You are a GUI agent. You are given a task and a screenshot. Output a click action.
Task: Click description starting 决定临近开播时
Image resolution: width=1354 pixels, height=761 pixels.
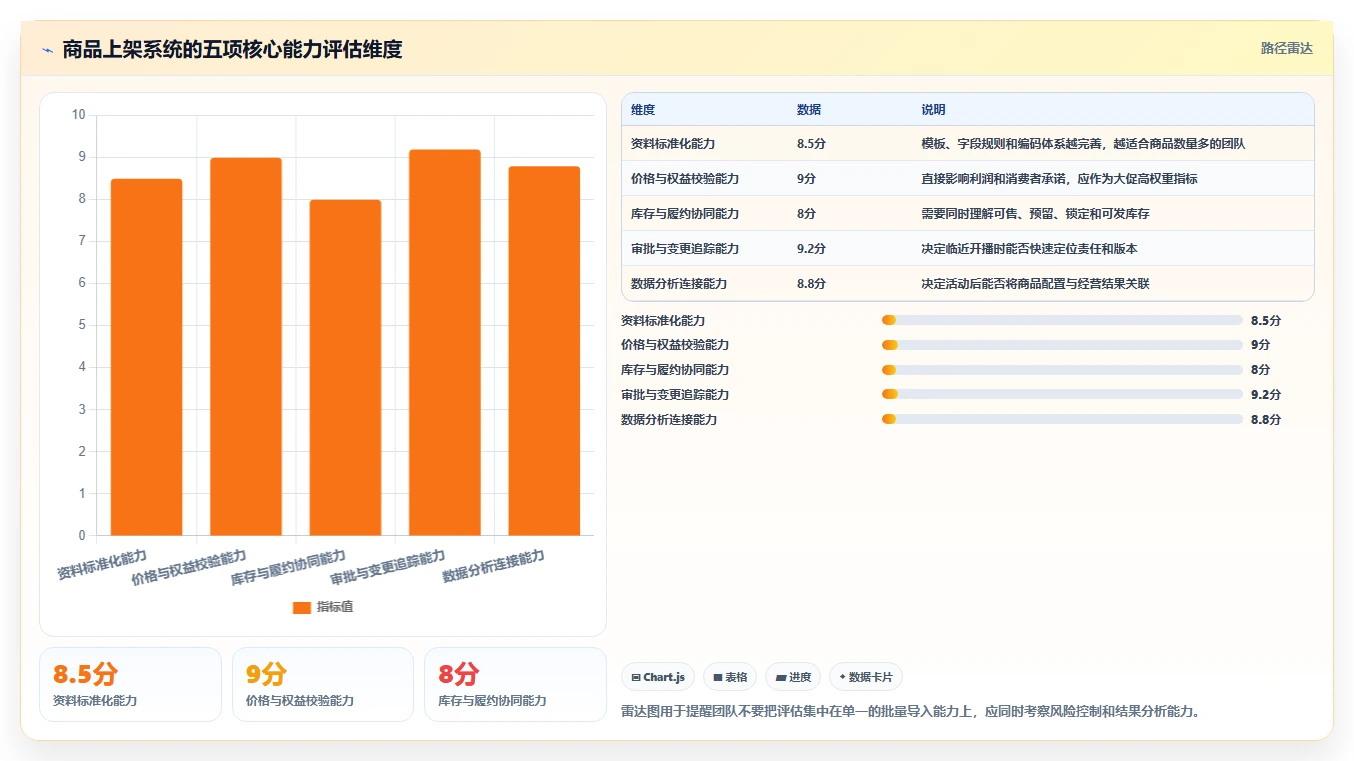[x=1029, y=249]
